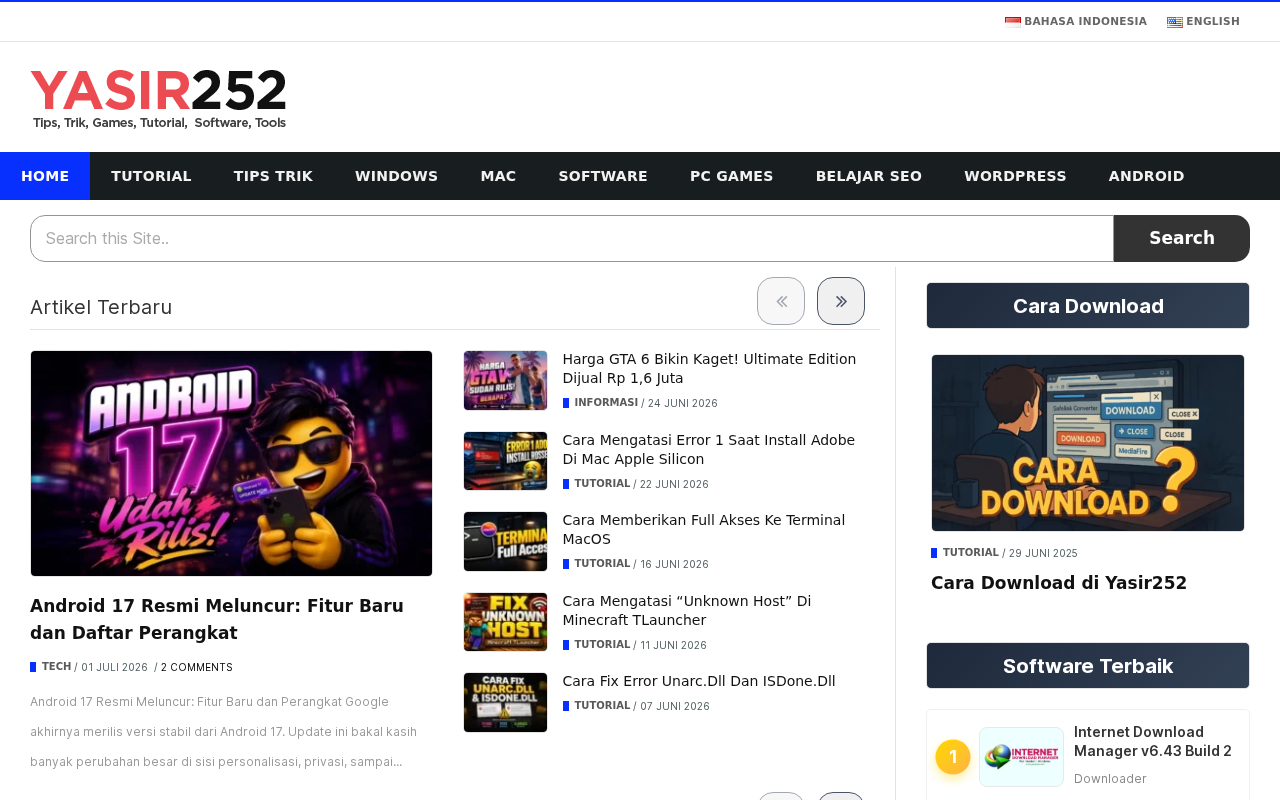
Task: Open Cara Fix Error Unarc.Dll article
Action: (699, 681)
